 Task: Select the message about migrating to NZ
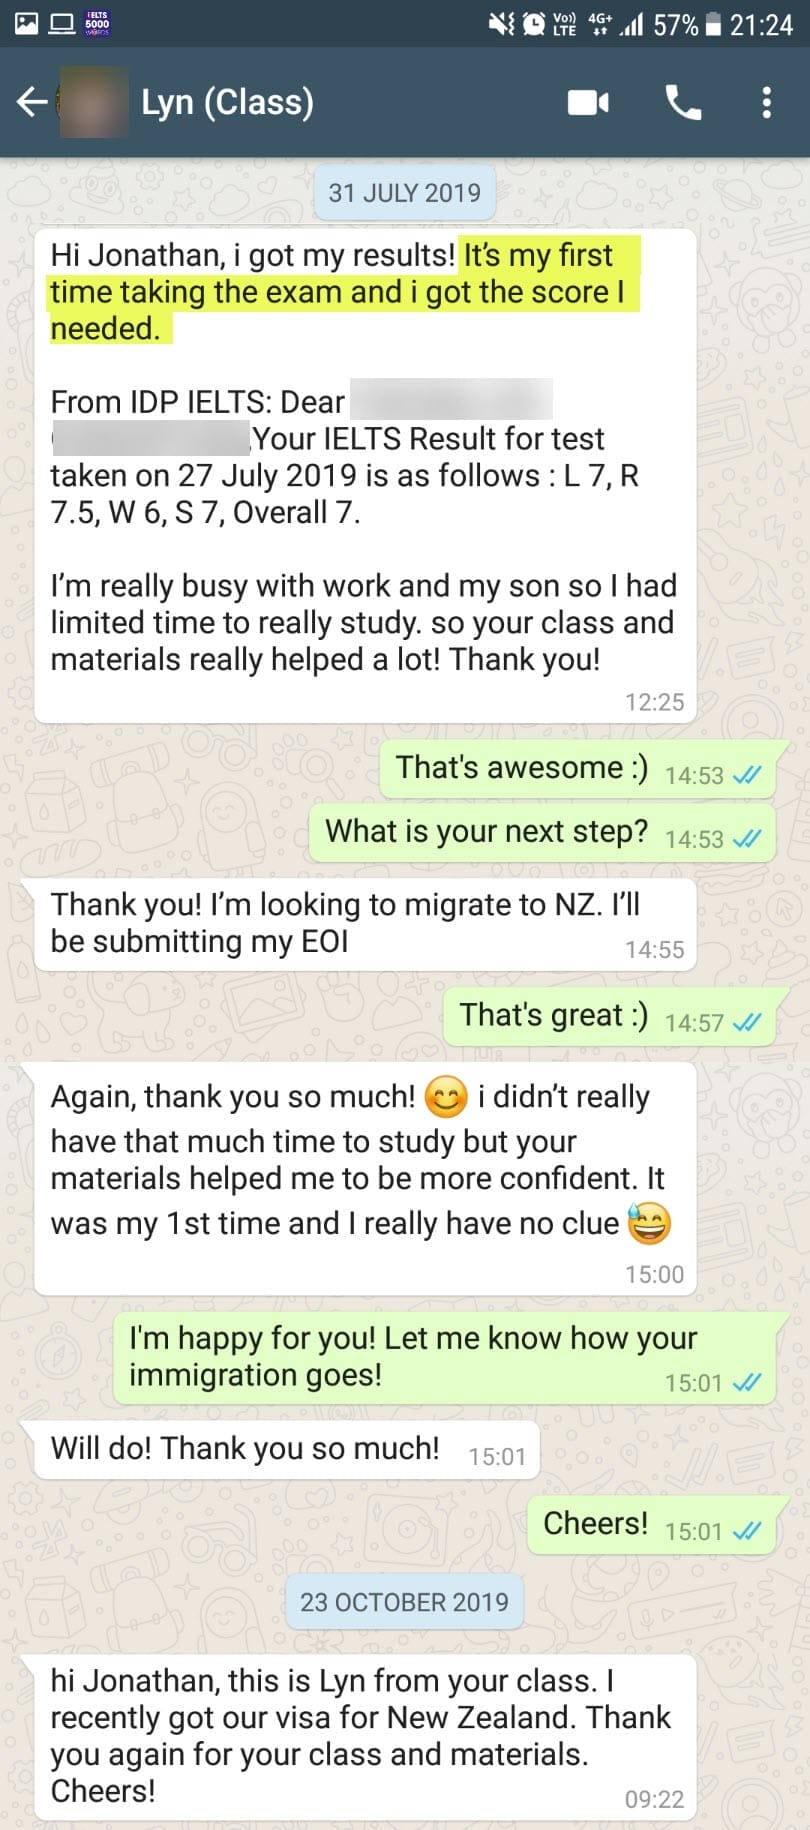click(x=365, y=923)
